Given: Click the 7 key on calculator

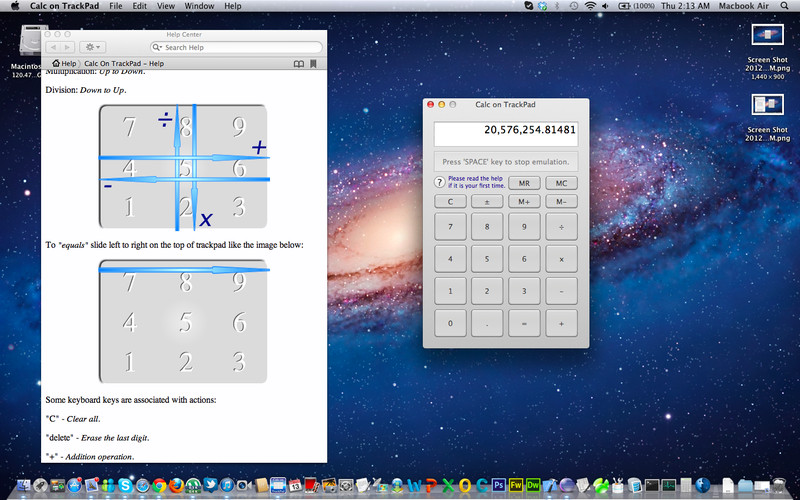Looking at the screenshot, I should tap(450, 227).
